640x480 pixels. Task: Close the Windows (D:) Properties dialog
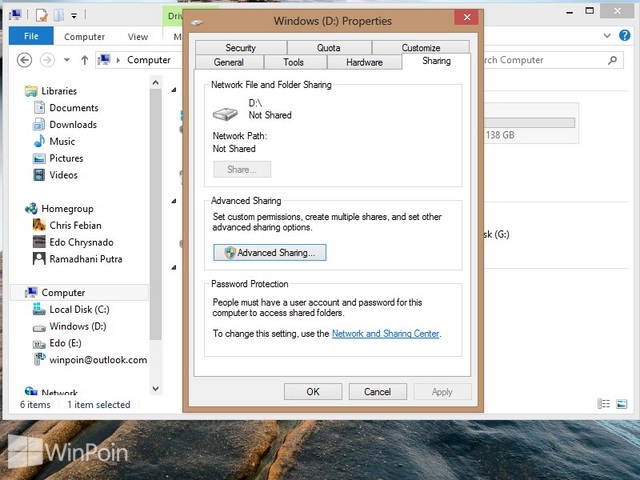click(467, 17)
